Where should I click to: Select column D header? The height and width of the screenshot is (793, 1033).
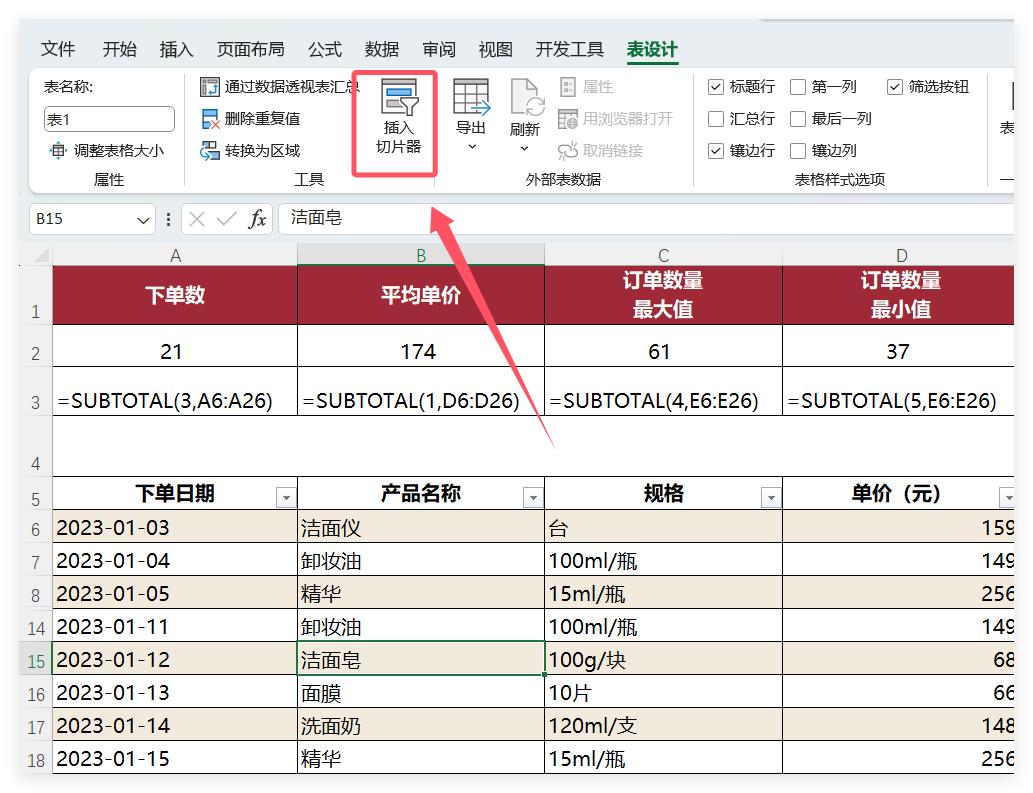pos(899,255)
